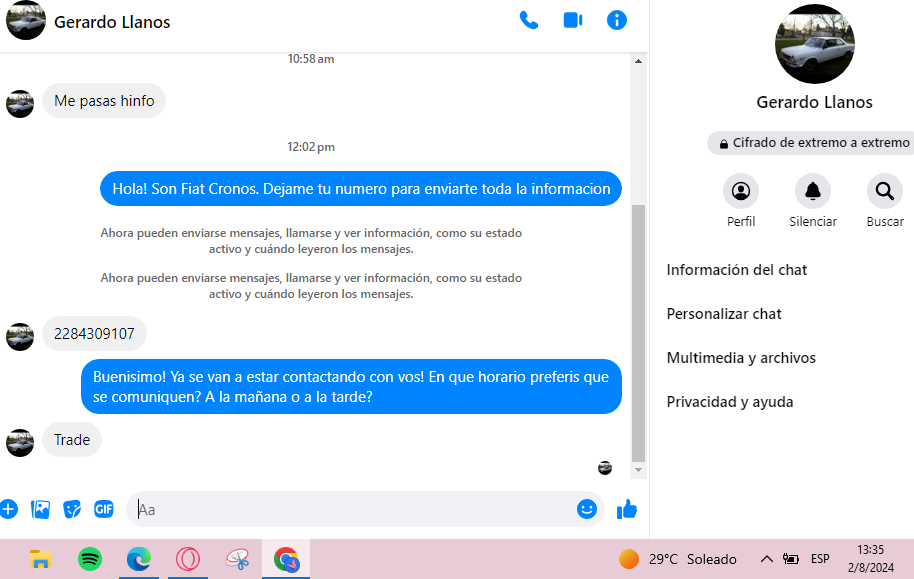
Task: Open clock and date 13:35 2/8/2024
Action: point(870,559)
